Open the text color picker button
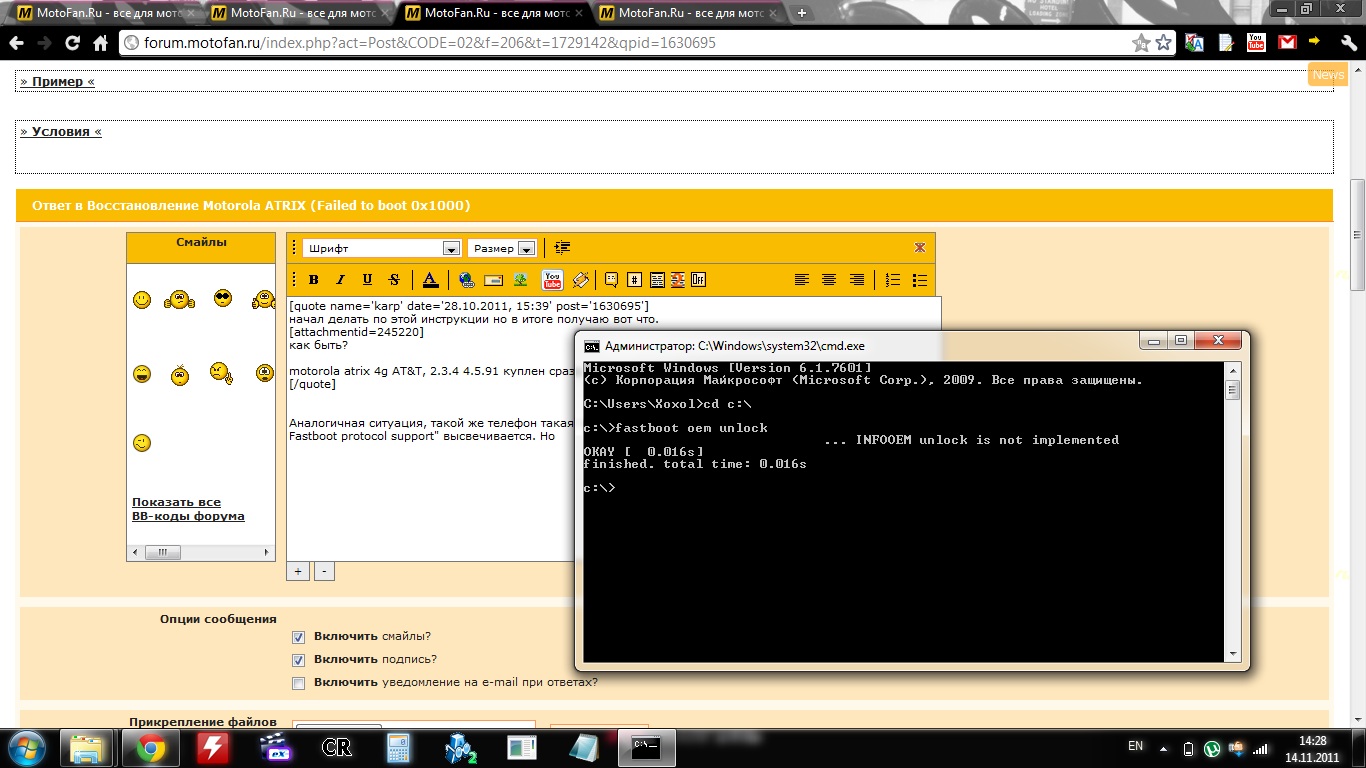Viewport: 1366px width, 768px height. click(x=430, y=280)
